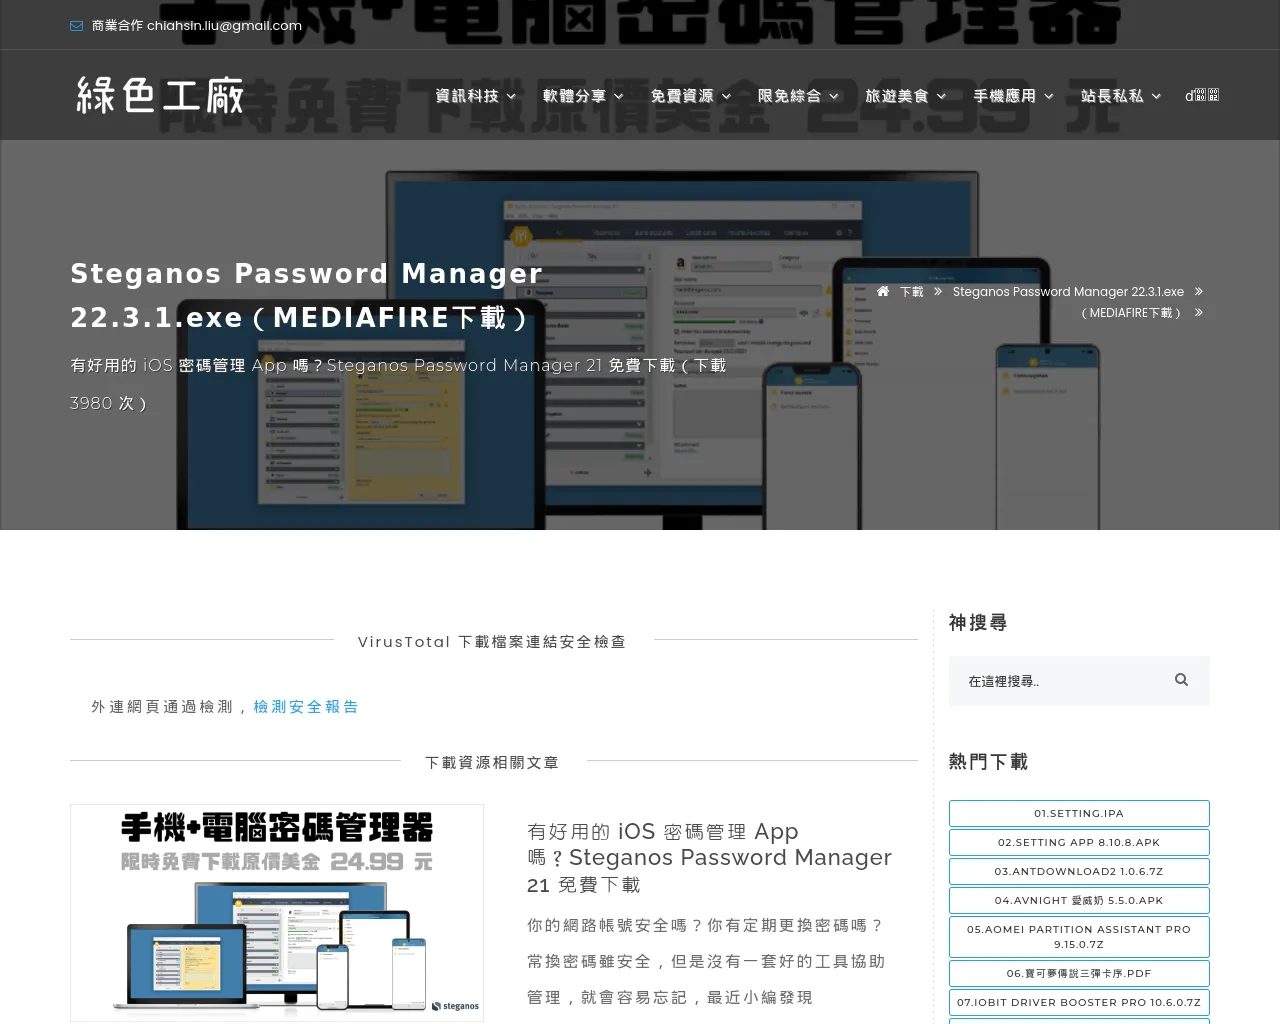
Task: Open article 有好用的 iOS 密碼管理 App 嗎
Action: [709, 858]
